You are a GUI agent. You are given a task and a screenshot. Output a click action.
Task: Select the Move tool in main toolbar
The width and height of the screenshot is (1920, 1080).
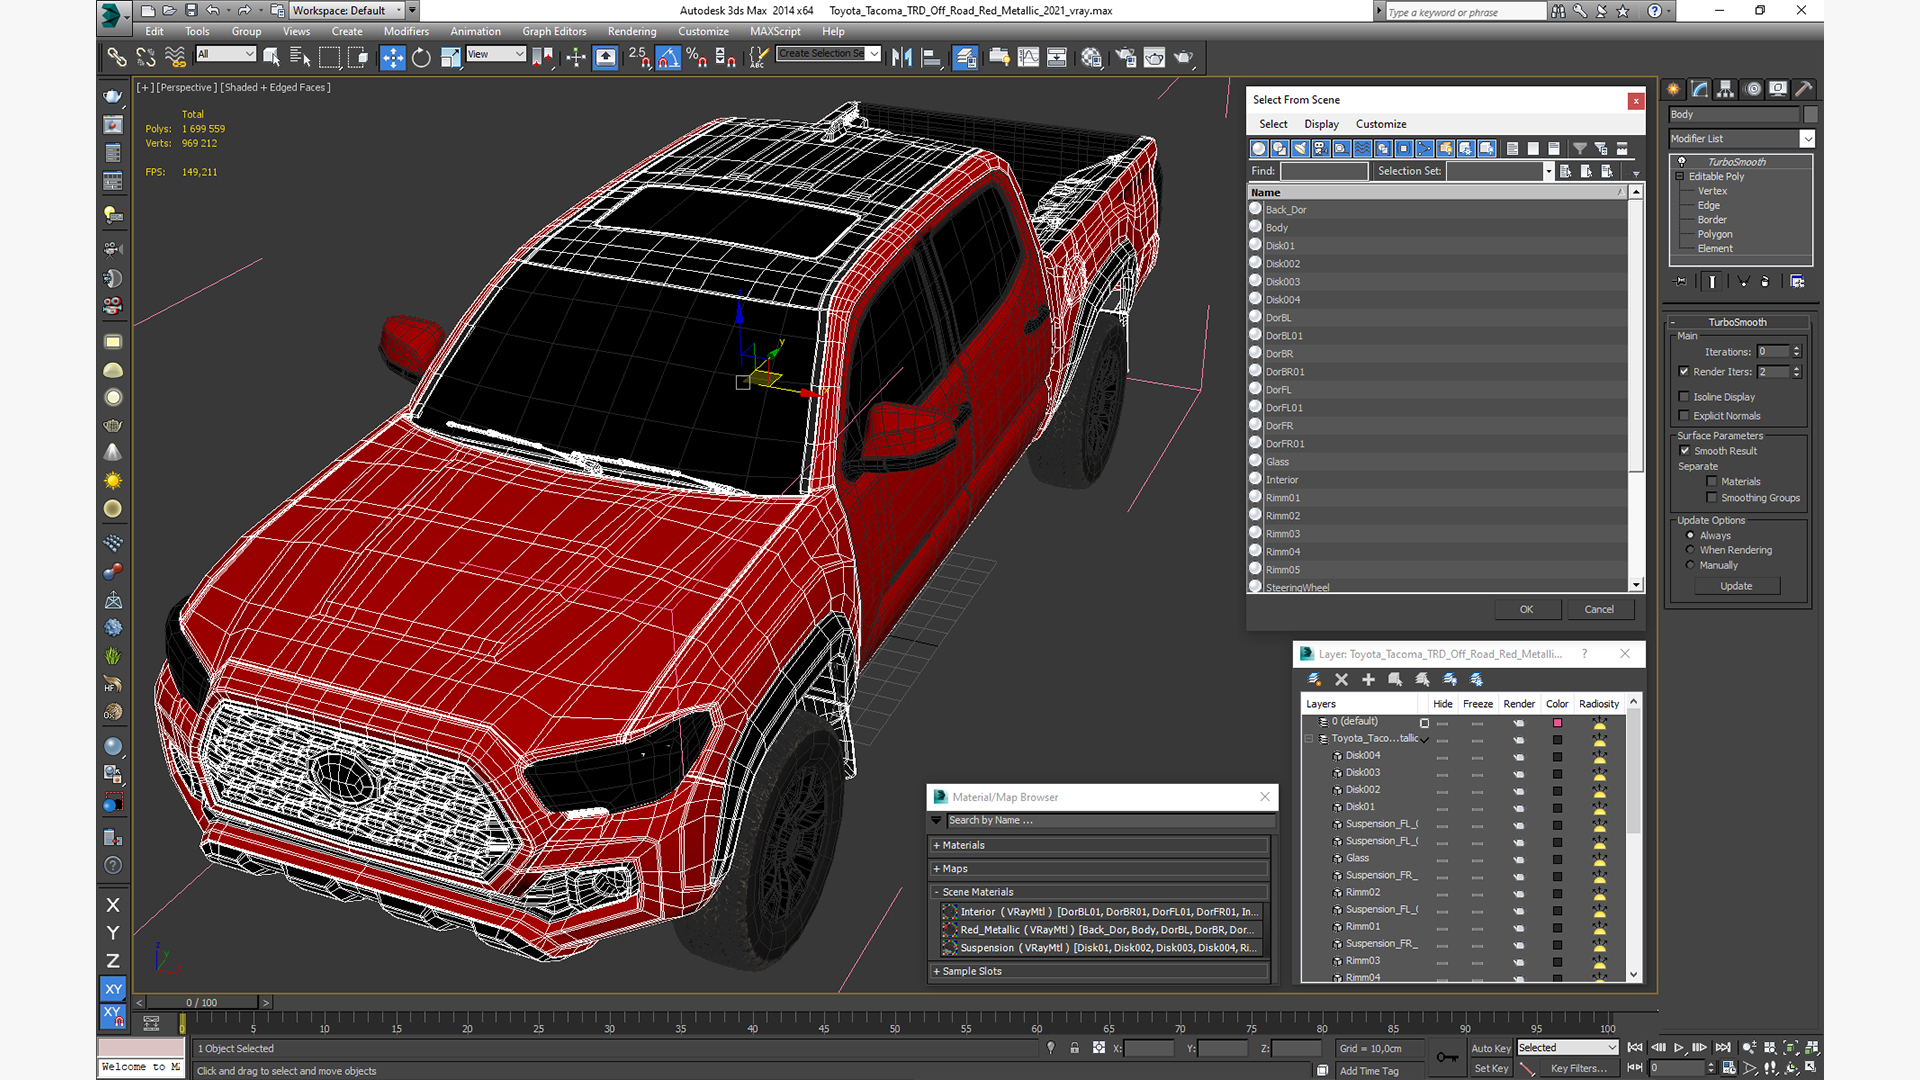[393, 58]
